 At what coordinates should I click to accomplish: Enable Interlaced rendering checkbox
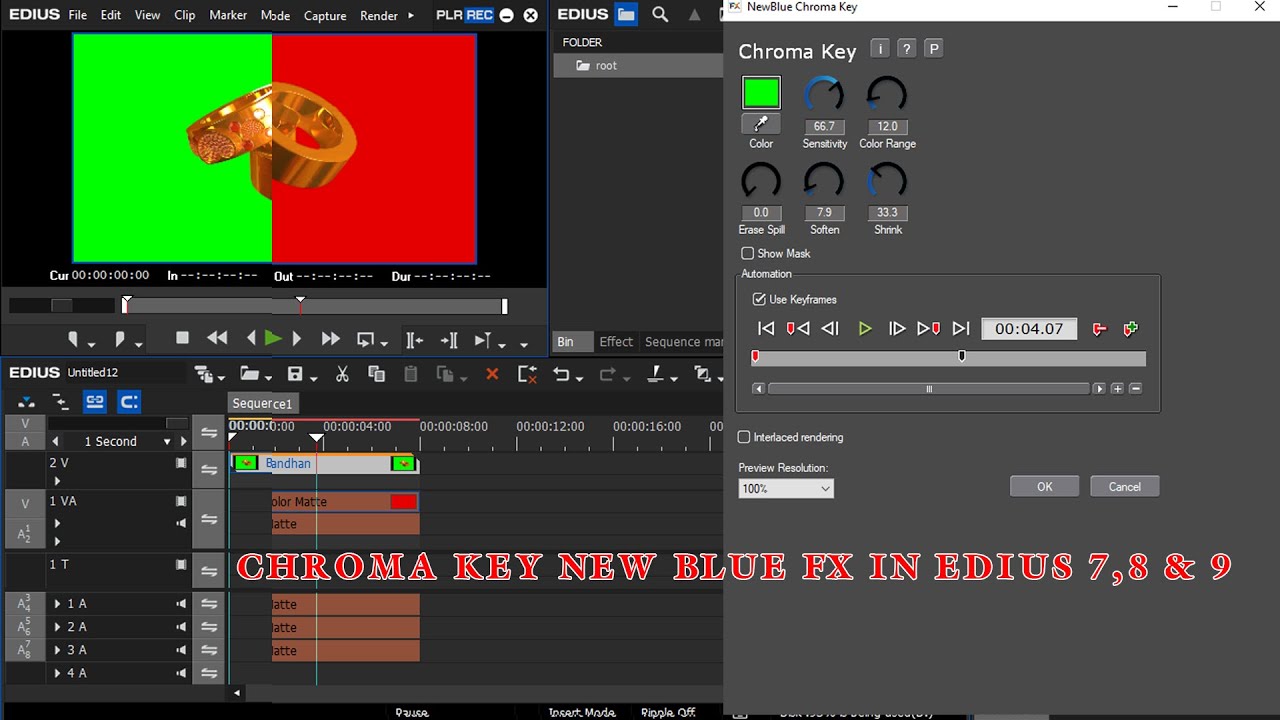pyautogui.click(x=744, y=437)
